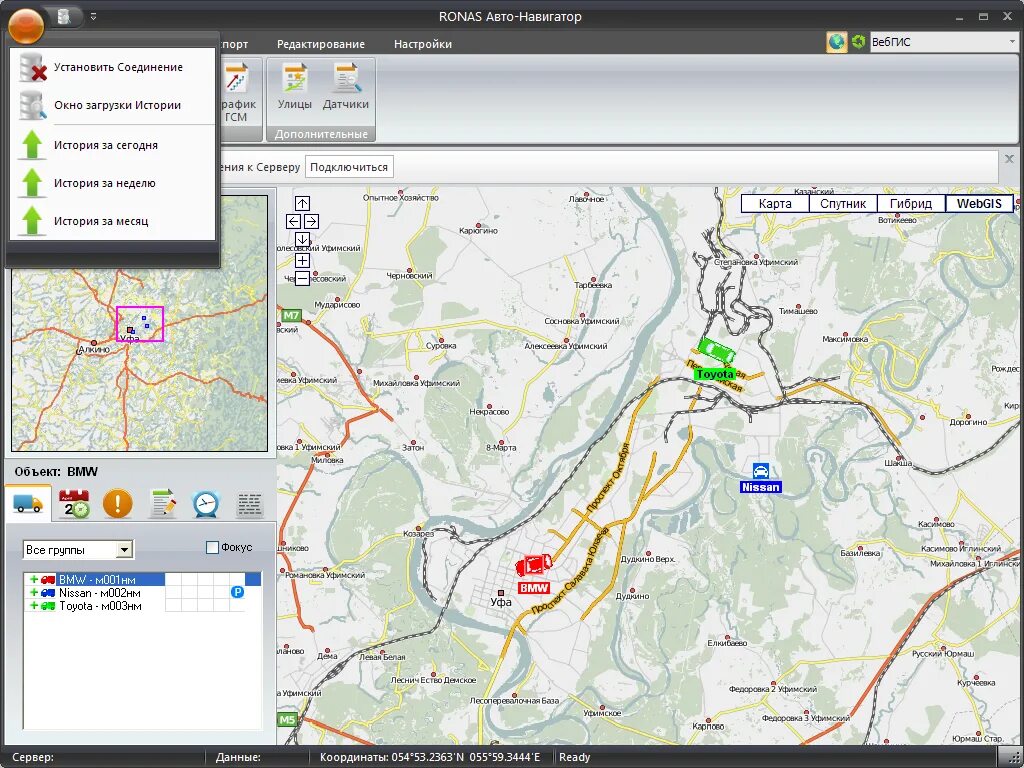The height and width of the screenshot is (768, 1024).
Task: Open the orange application orb menu
Action: (27, 25)
